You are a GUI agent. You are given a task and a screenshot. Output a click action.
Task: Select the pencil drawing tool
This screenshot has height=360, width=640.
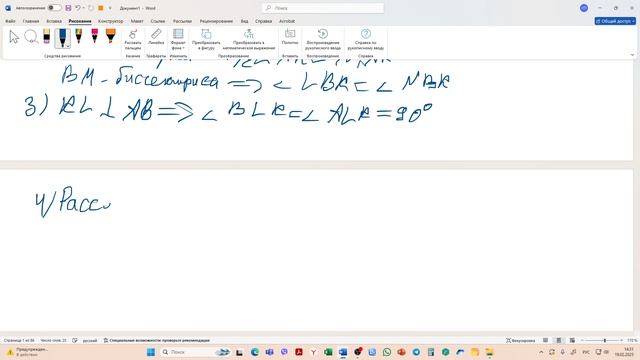pos(78,36)
